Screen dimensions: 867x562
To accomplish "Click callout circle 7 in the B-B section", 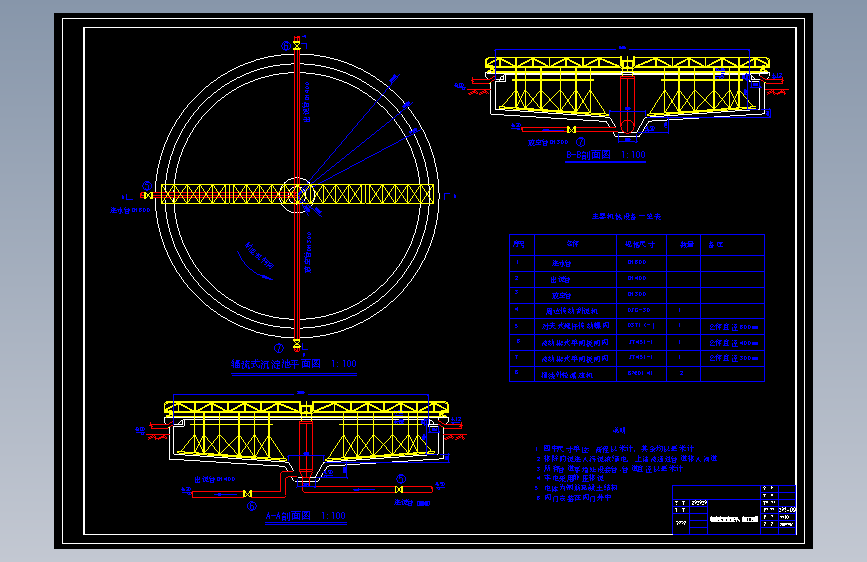I will point(581,142).
